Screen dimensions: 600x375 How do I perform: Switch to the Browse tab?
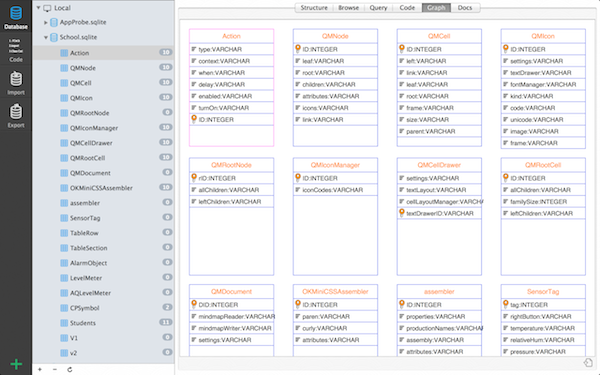348,8
